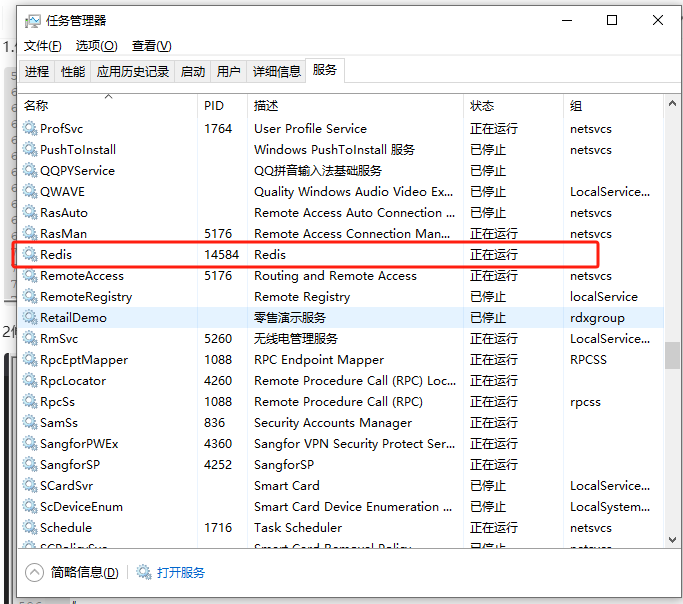Click the gear icon beside RetailDemo

pyautogui.click(x=30, y=317)
